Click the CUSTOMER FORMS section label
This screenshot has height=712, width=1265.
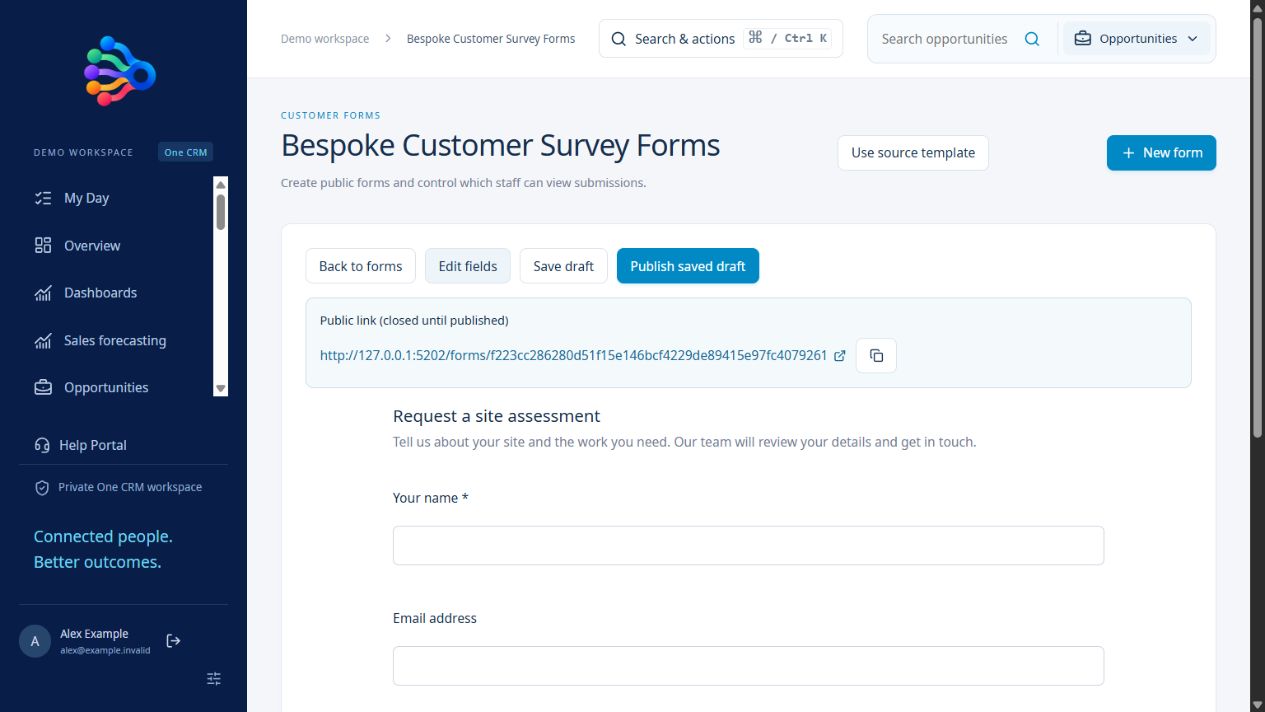330,116
